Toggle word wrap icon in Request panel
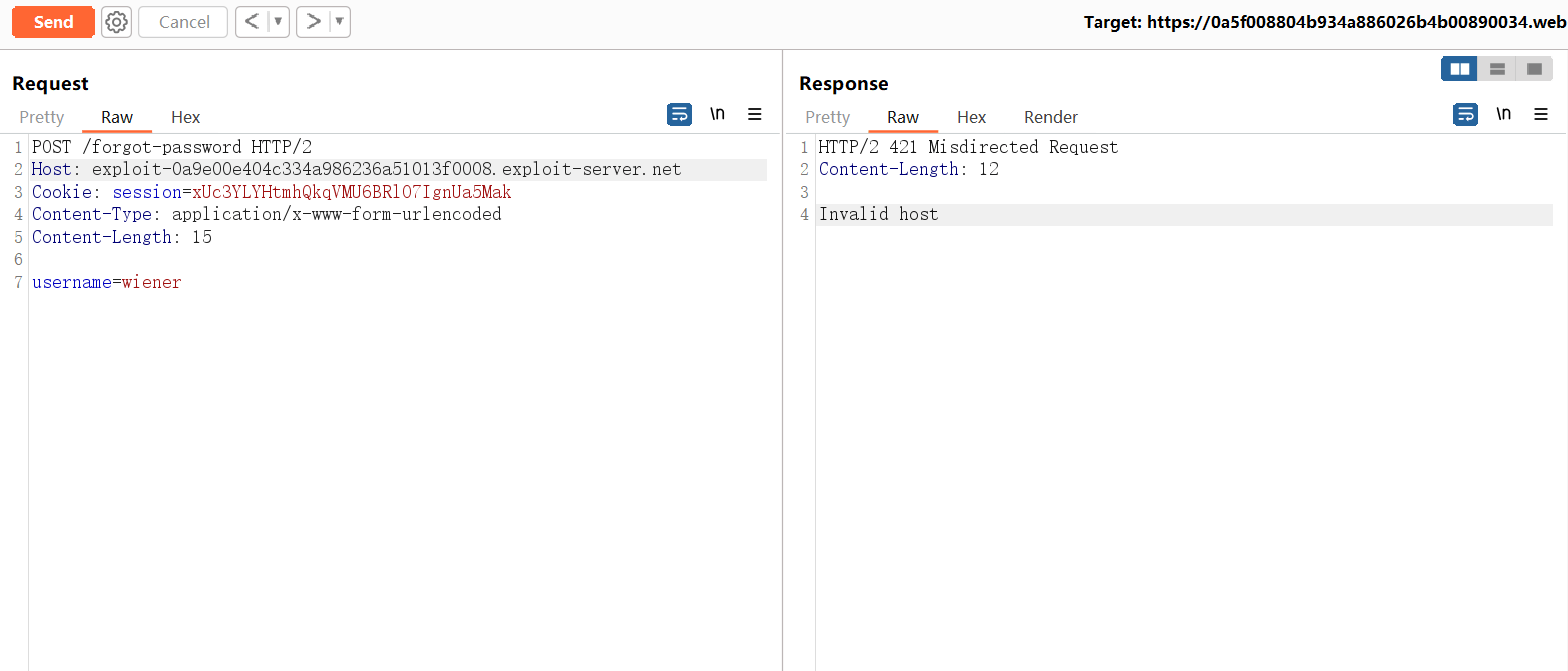 [x=679, y=115]
